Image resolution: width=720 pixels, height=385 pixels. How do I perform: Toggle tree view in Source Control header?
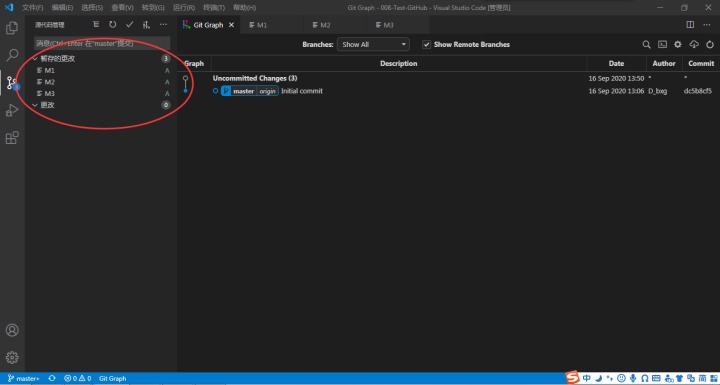96,25
